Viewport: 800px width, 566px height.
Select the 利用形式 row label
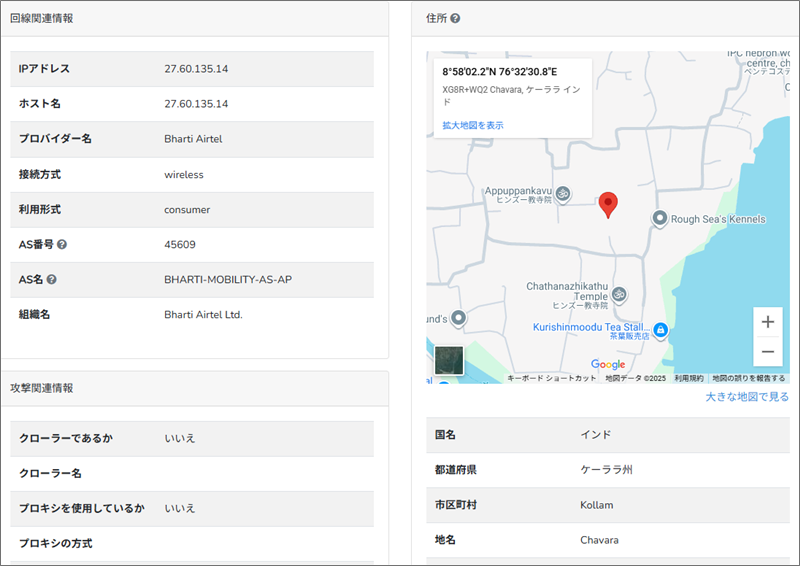click(40, 210)
